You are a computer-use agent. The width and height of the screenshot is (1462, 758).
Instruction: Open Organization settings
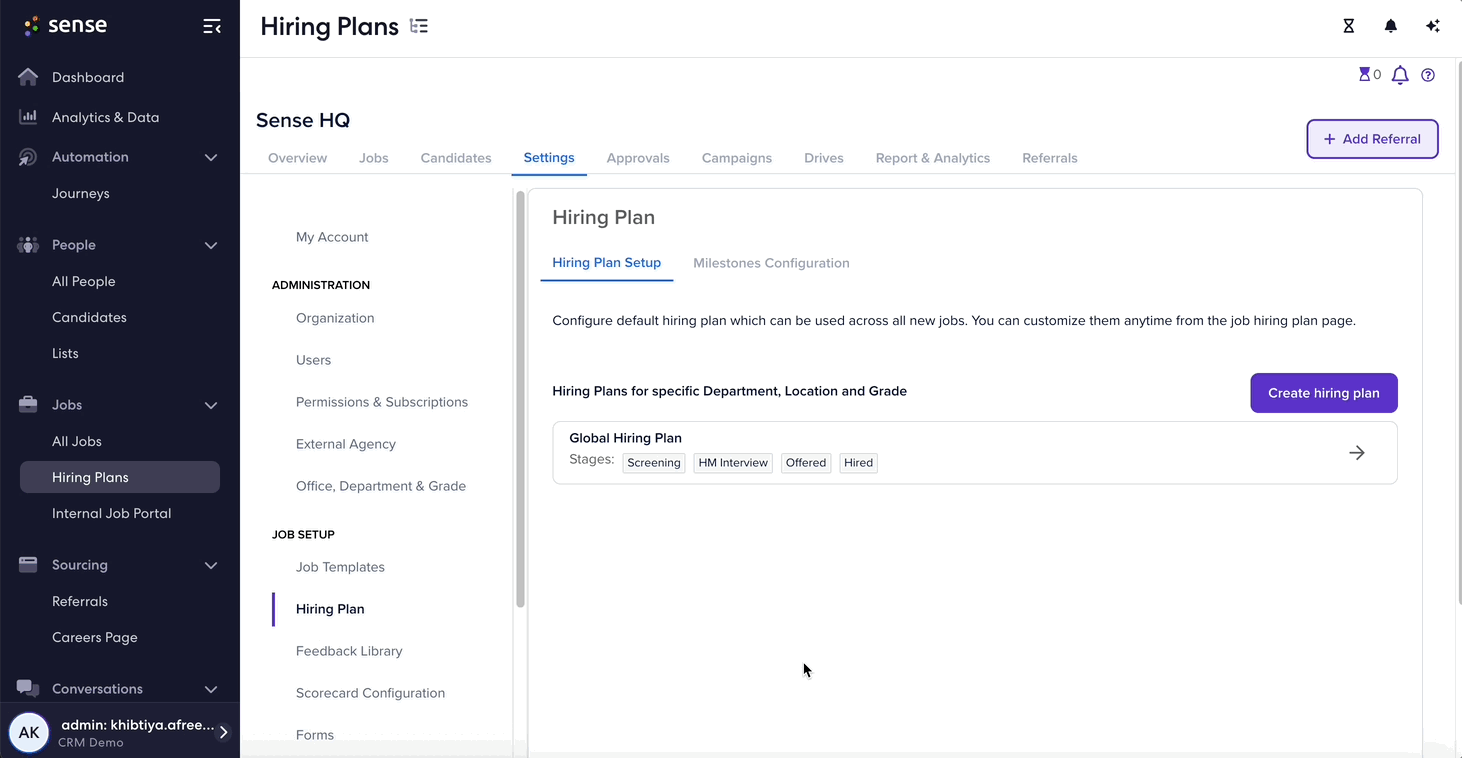[x=335, y=318]
